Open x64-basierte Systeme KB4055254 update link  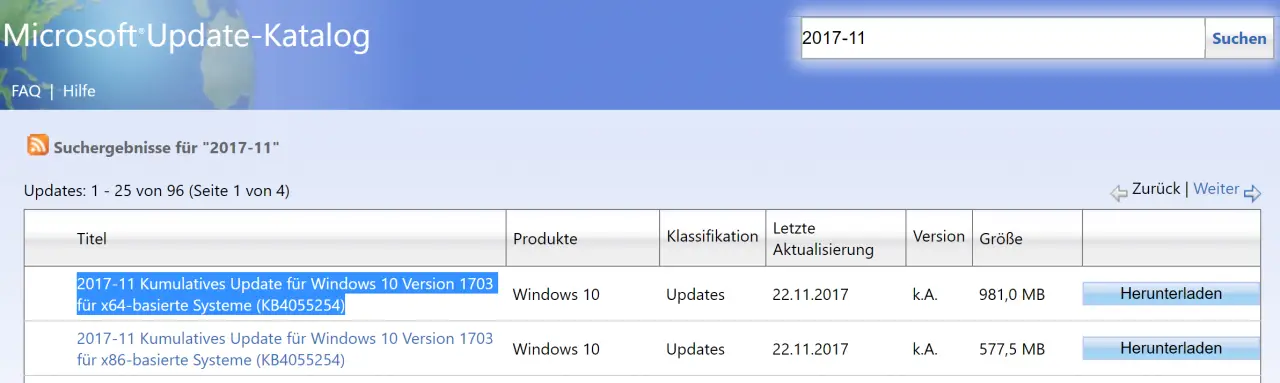click(285, 294)
